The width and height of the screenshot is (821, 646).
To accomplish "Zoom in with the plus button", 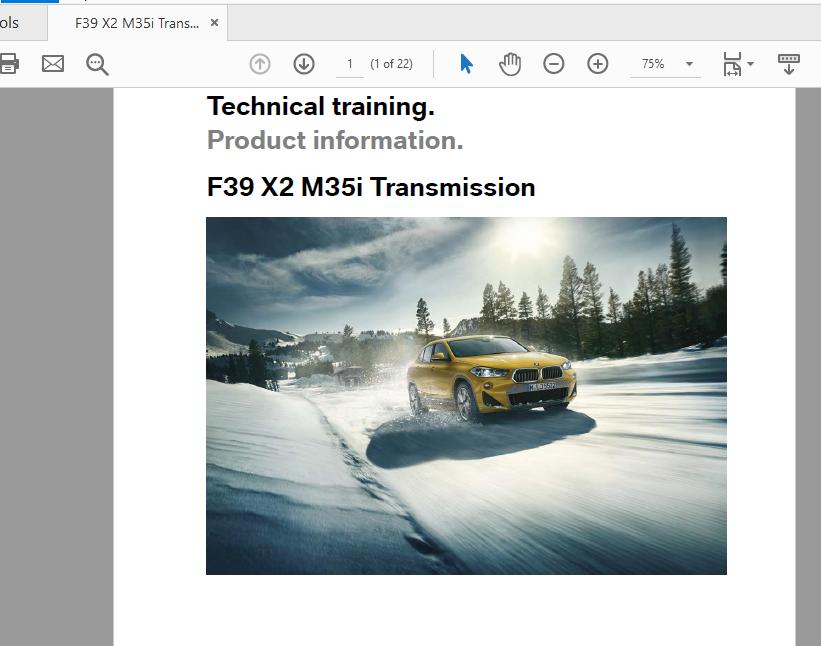I will tap(597, 64).
